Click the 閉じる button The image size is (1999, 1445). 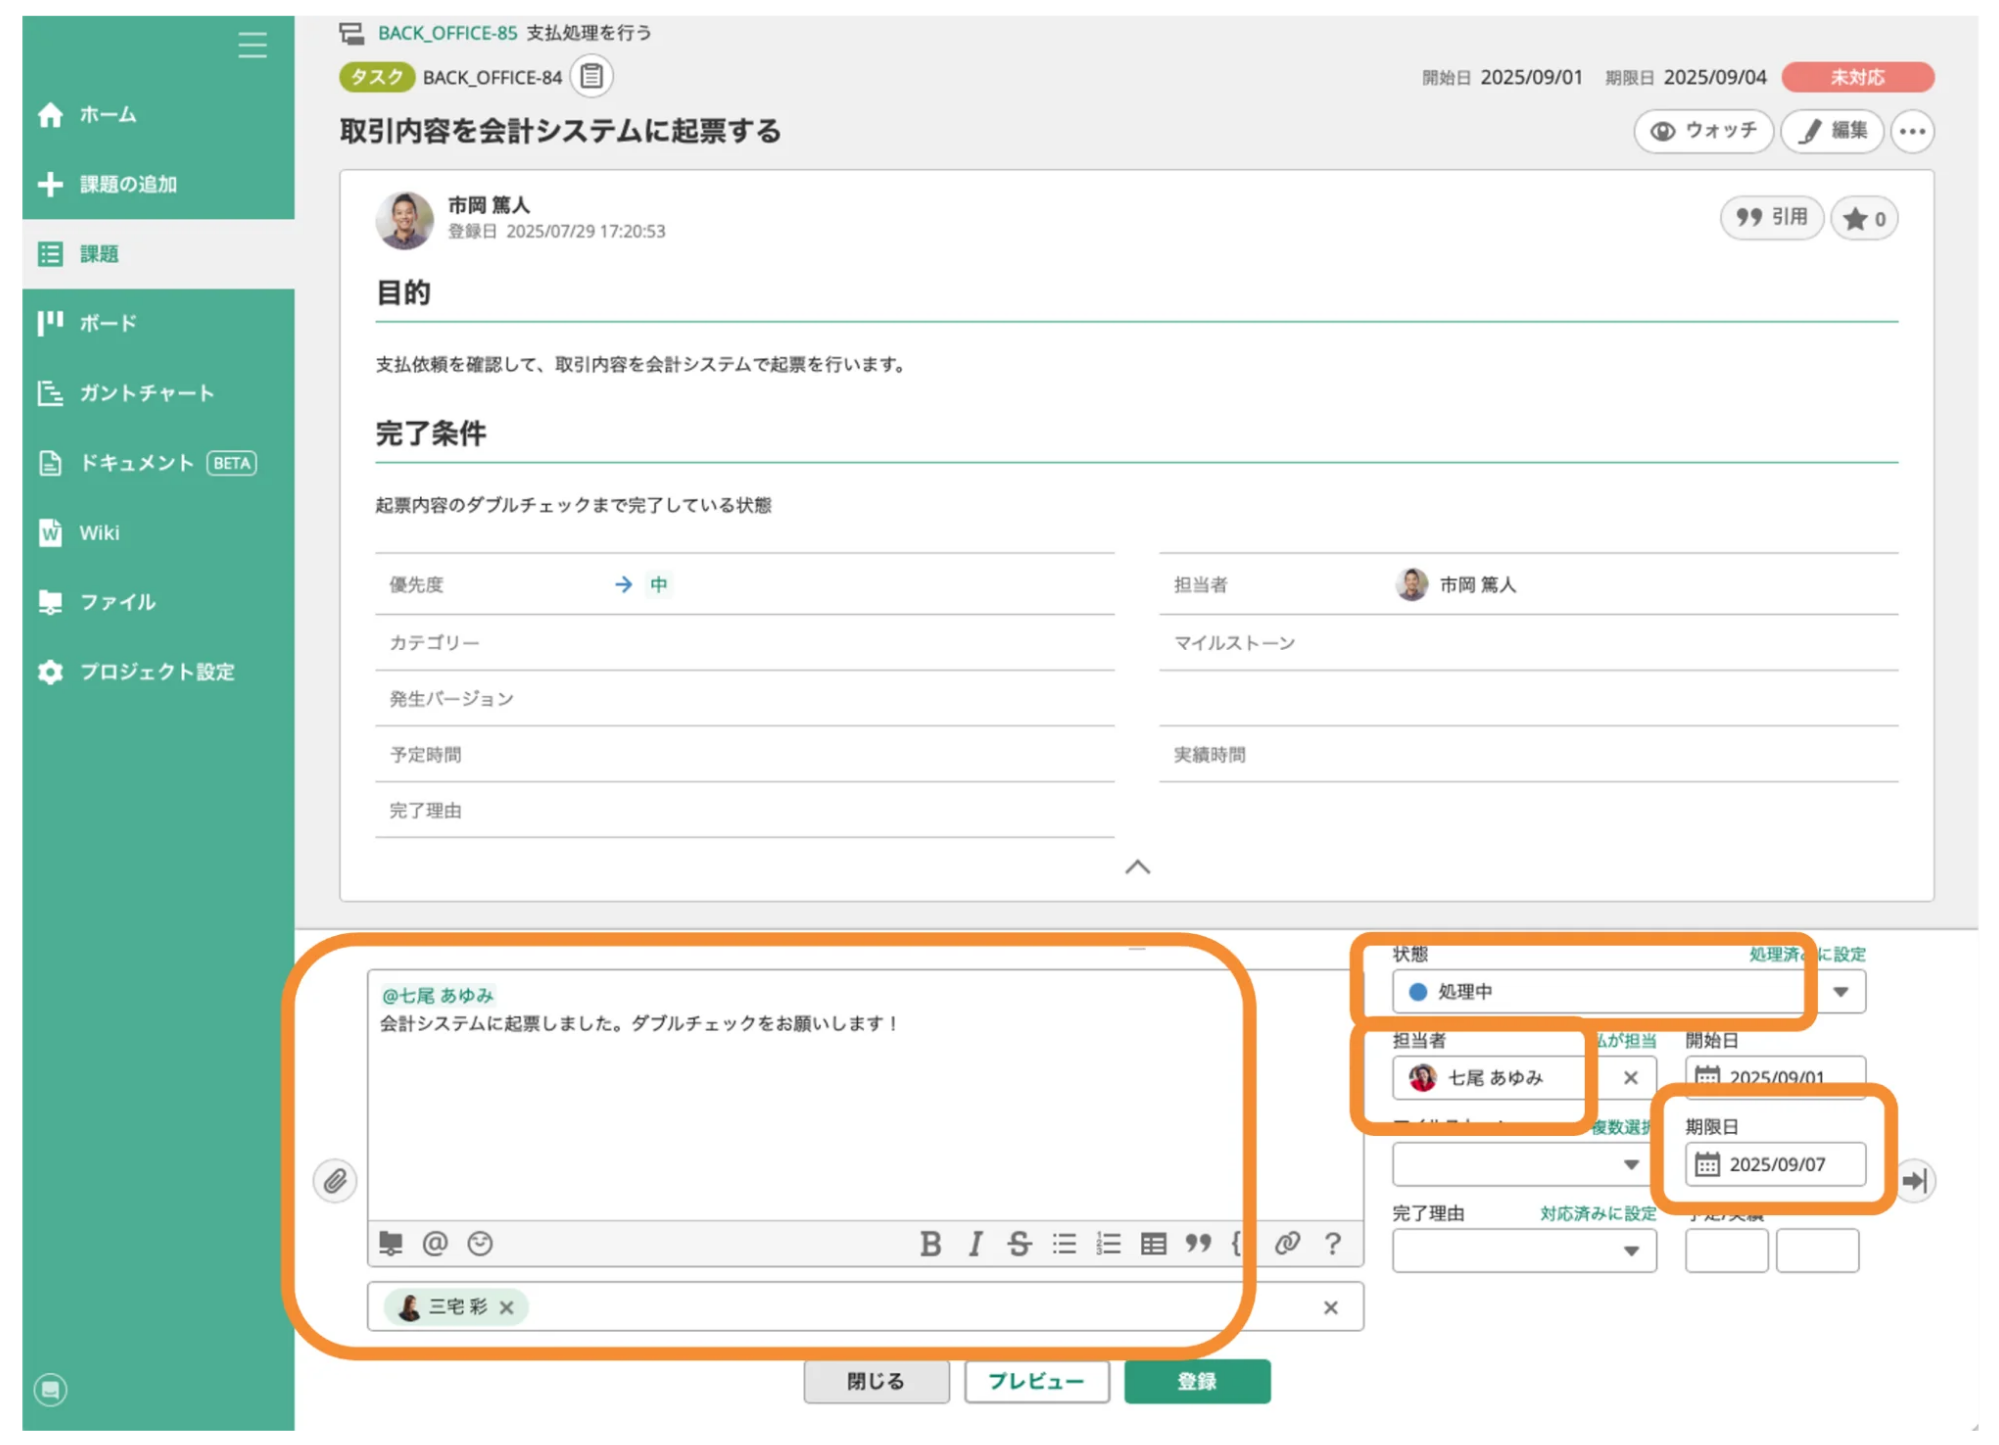click(876, 1381)
